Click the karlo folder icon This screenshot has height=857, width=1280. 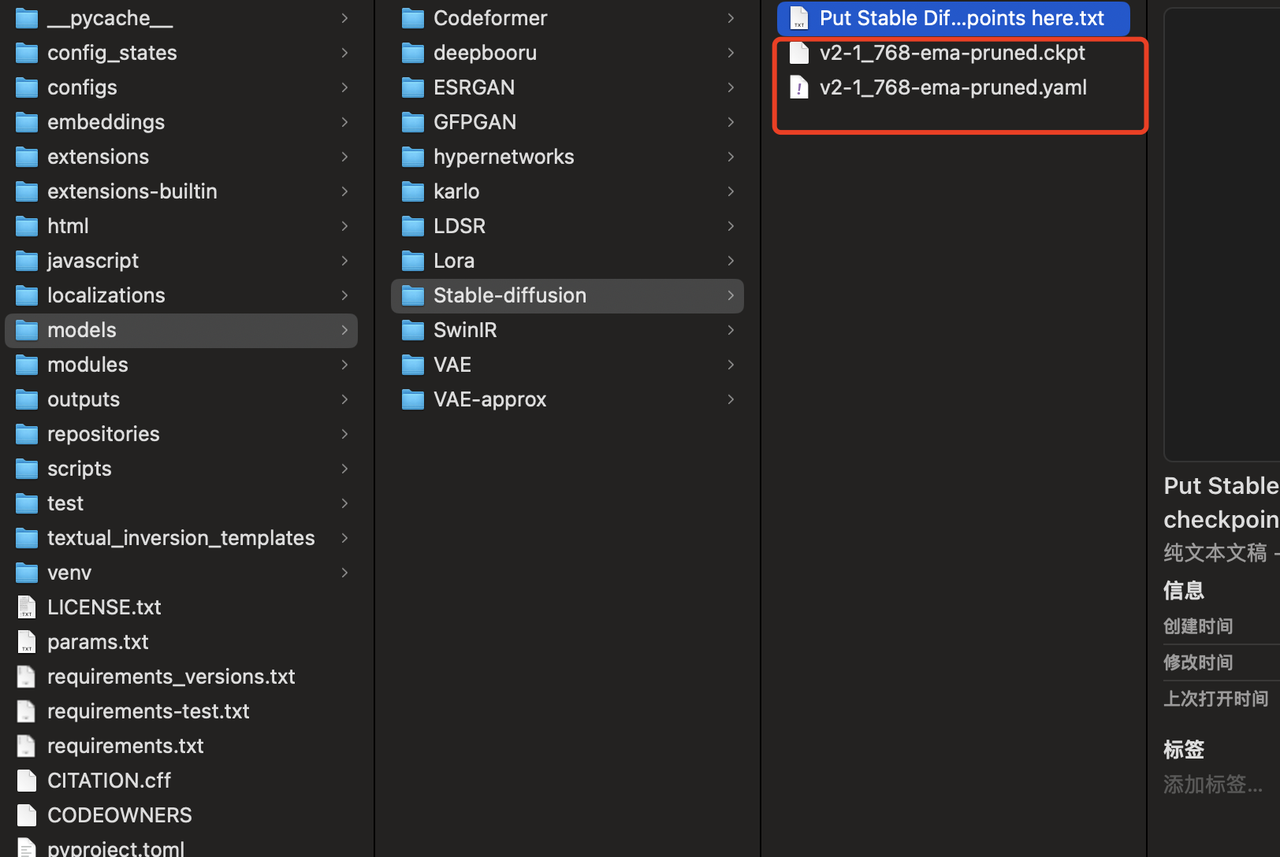coord(413,191)
